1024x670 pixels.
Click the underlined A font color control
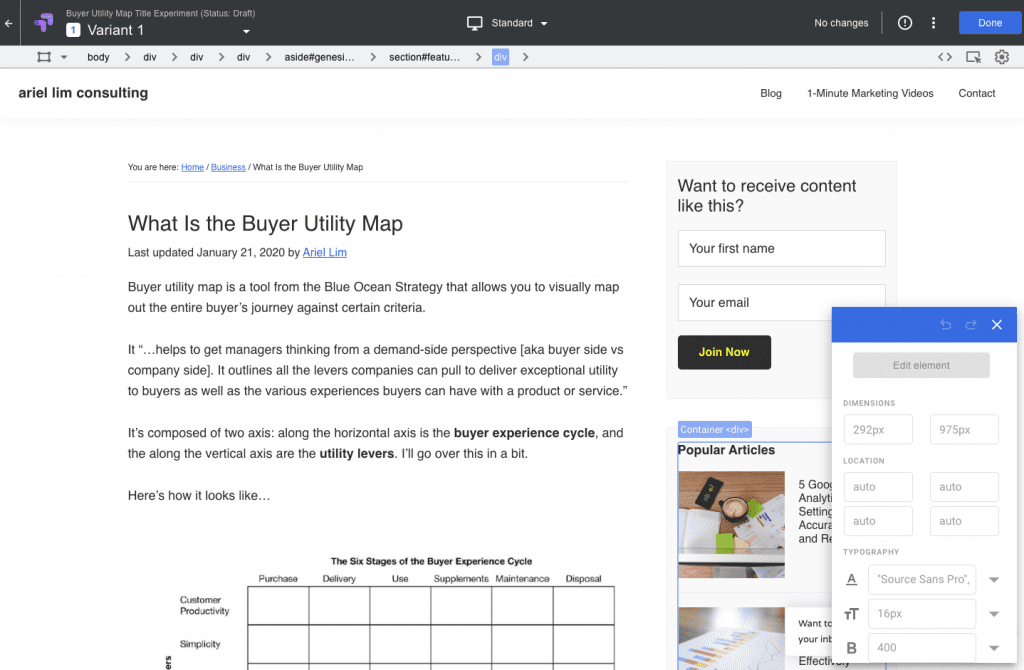click(x=851, y=579)
